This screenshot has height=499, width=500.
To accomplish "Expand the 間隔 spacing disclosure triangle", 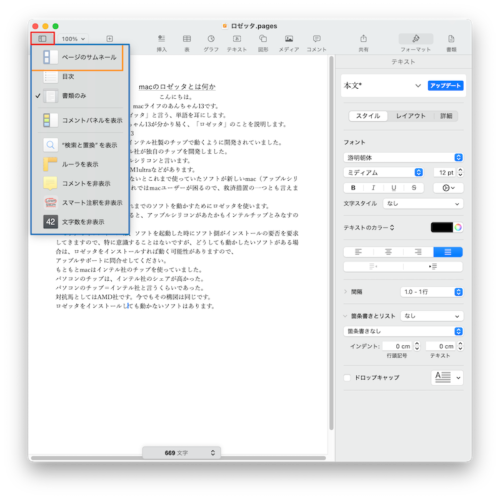I will tap(345, 292).
